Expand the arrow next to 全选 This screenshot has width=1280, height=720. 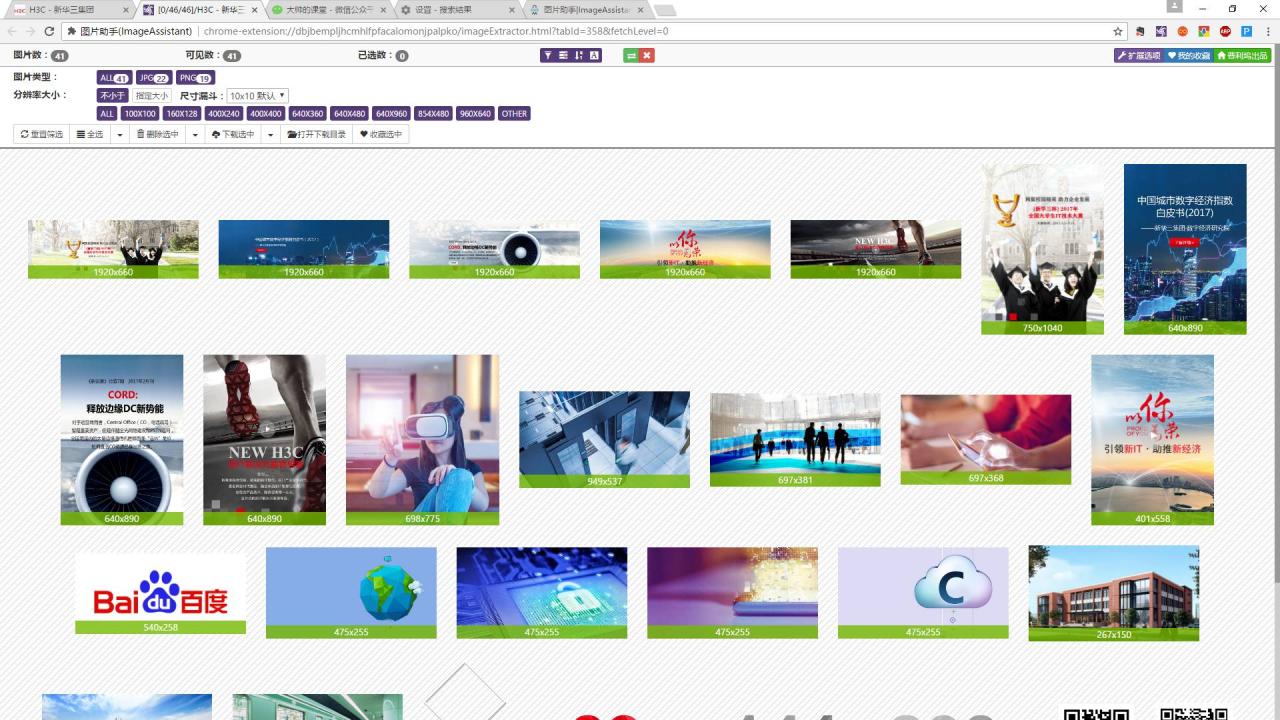(x=120, y=134)
